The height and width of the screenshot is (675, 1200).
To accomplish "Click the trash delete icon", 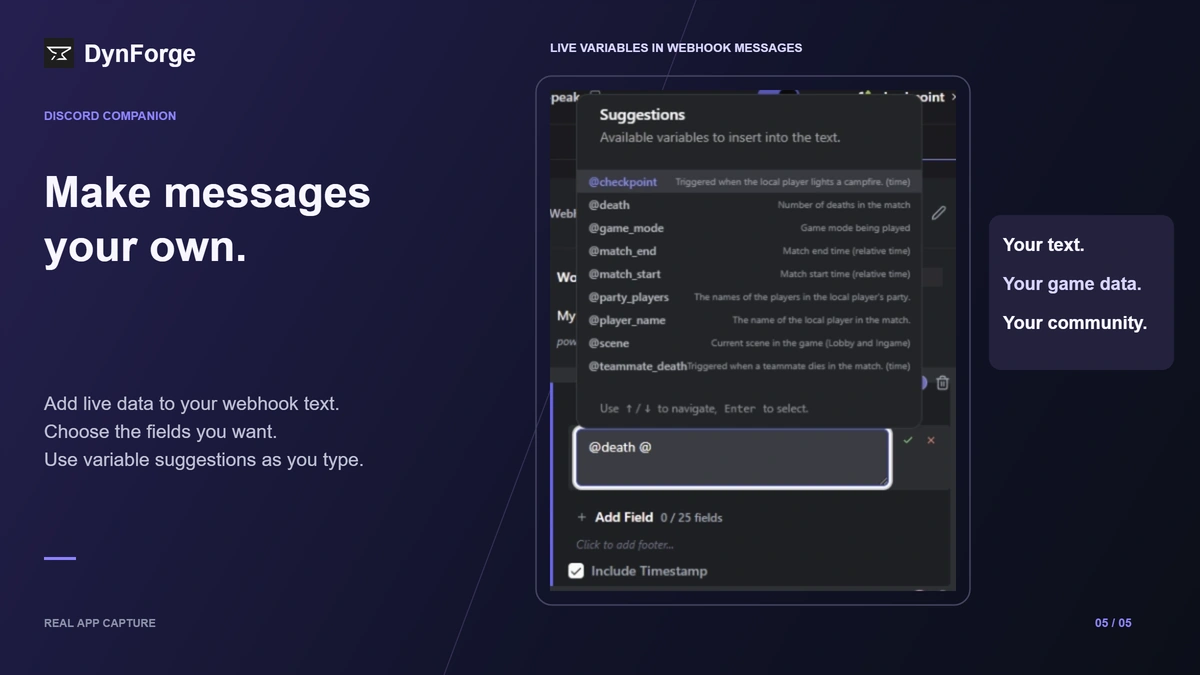I will (942, 383).
